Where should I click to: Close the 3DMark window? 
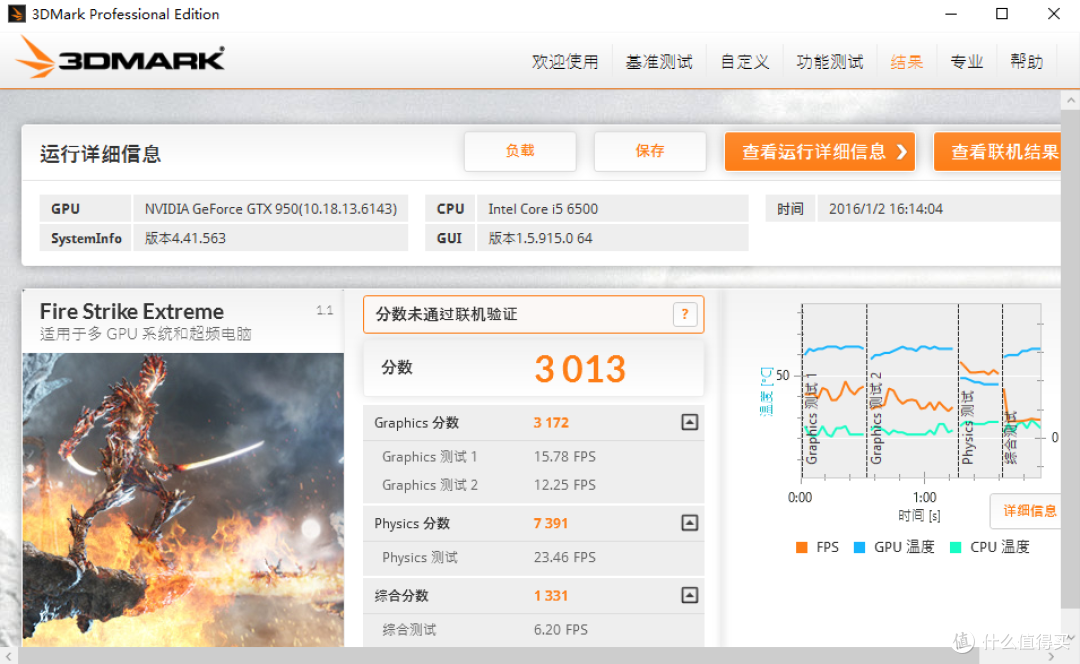click(1054, 14)
